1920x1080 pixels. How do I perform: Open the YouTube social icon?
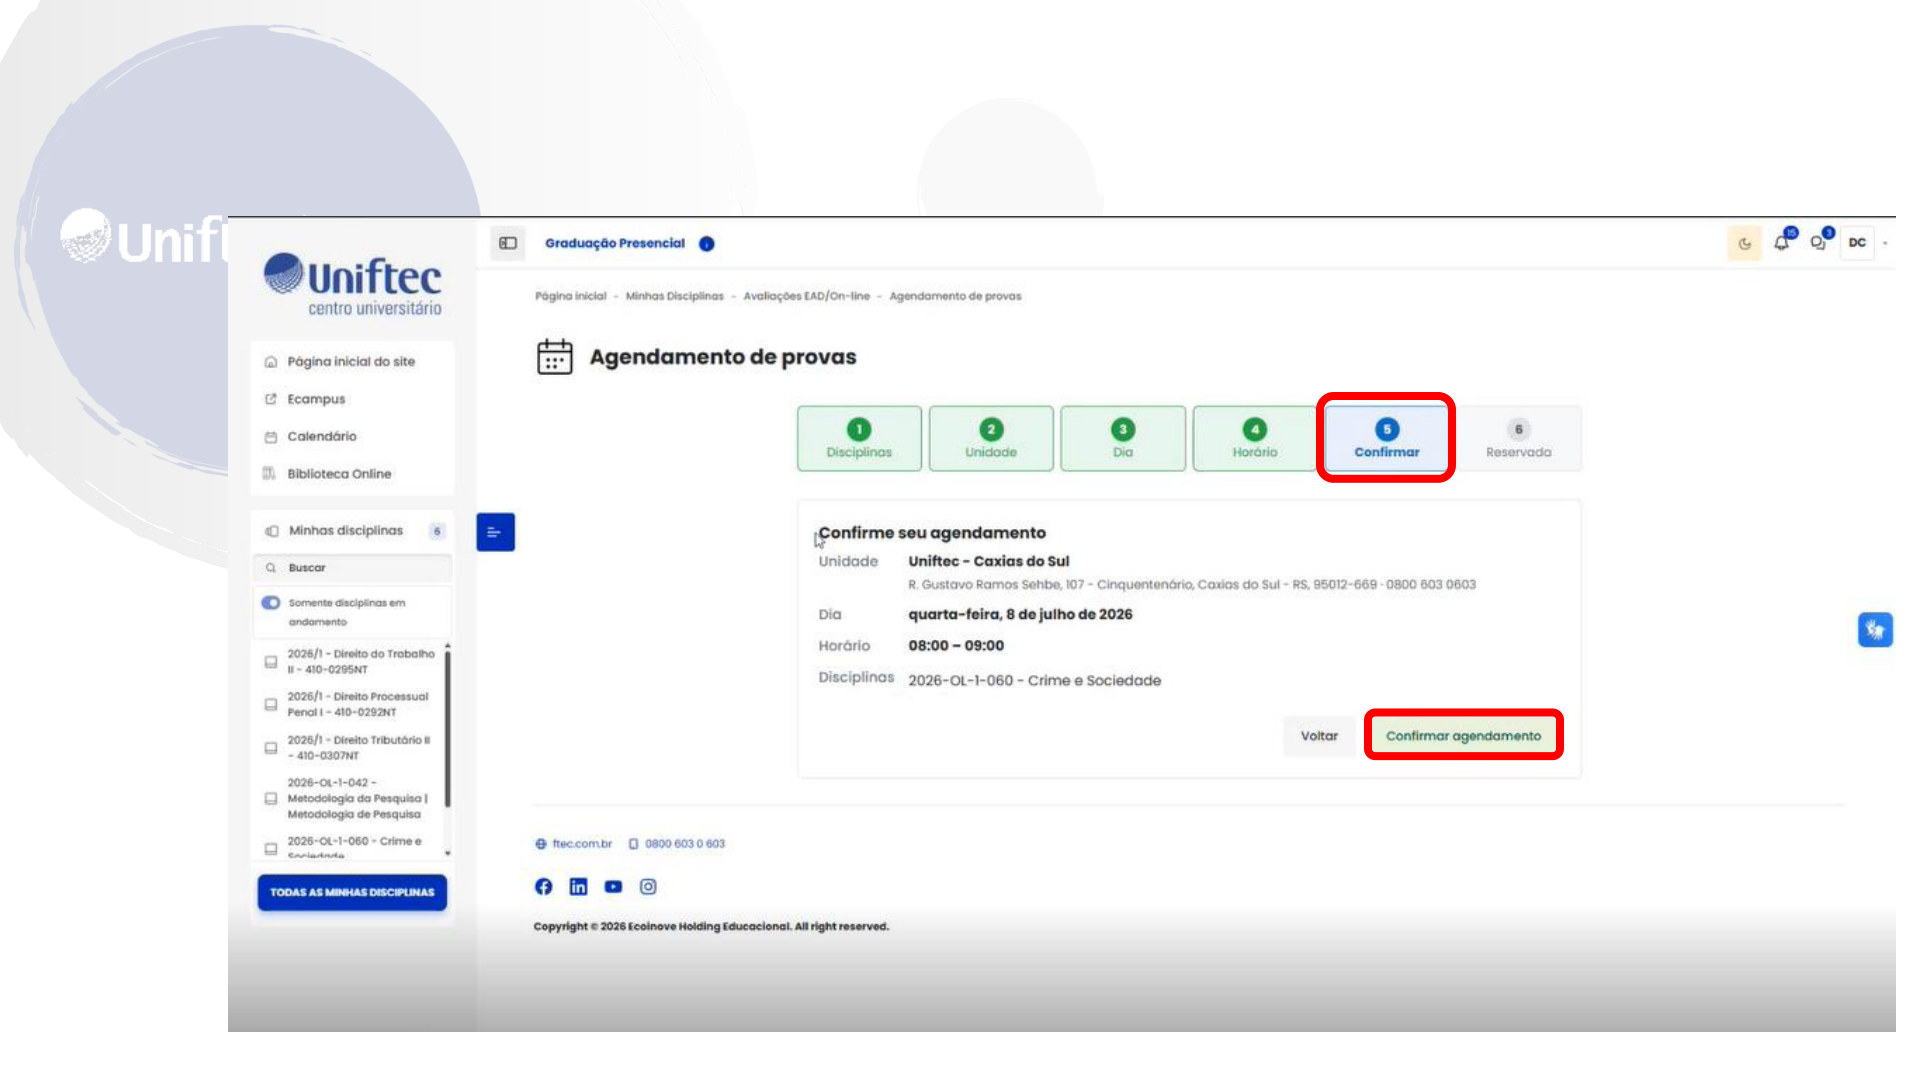click(613, 886)
